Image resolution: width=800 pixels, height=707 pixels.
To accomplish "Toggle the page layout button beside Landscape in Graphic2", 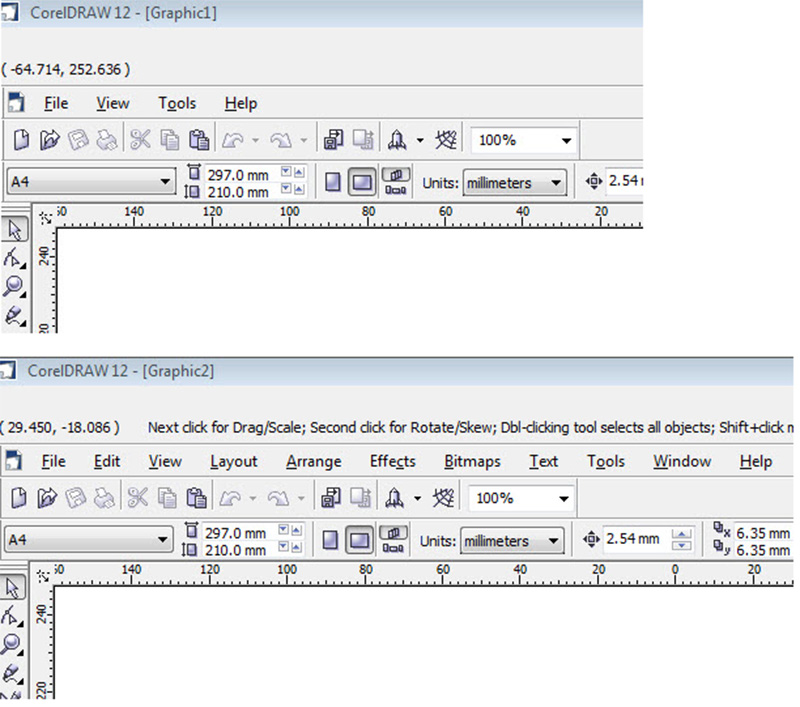I will pos(395,541).
